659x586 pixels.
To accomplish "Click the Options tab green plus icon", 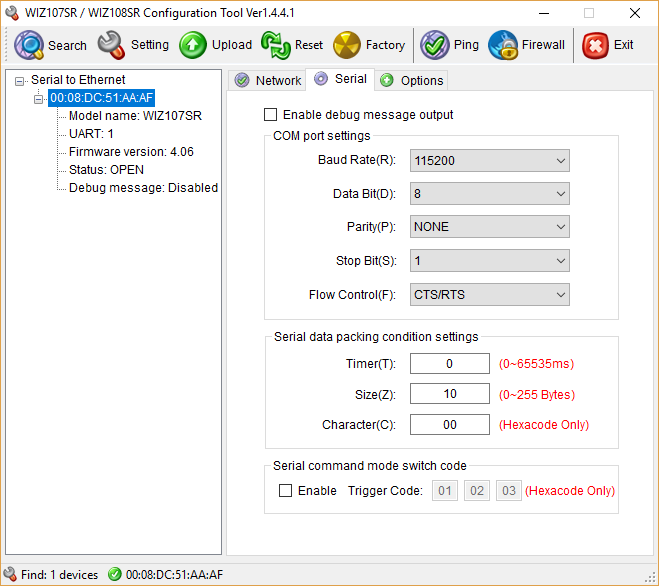I will tap(387, 80).
